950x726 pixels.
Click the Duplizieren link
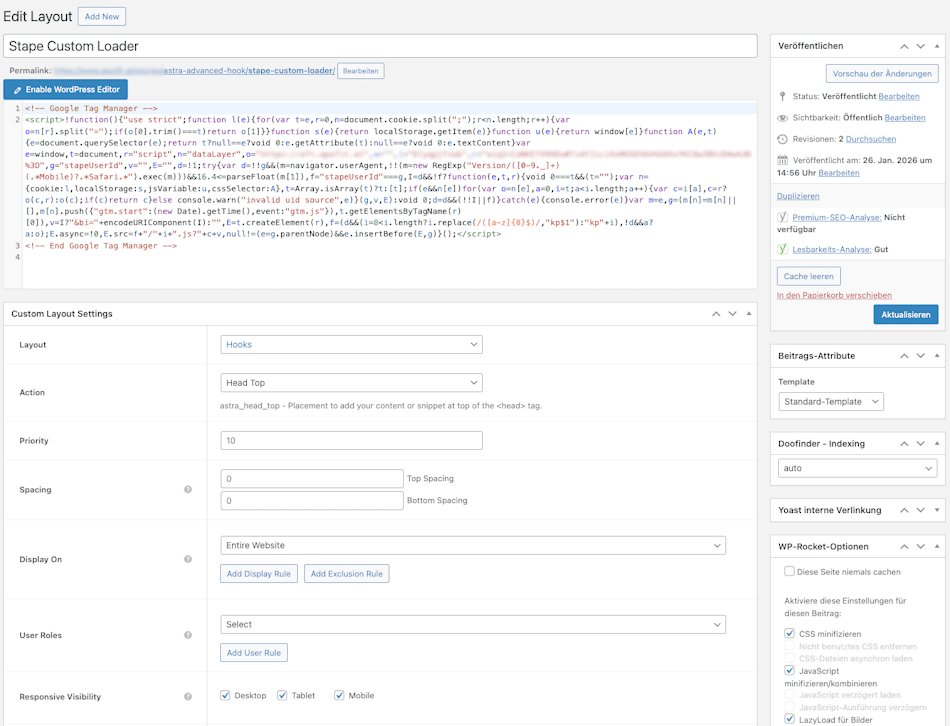click(x=798, y=196)
